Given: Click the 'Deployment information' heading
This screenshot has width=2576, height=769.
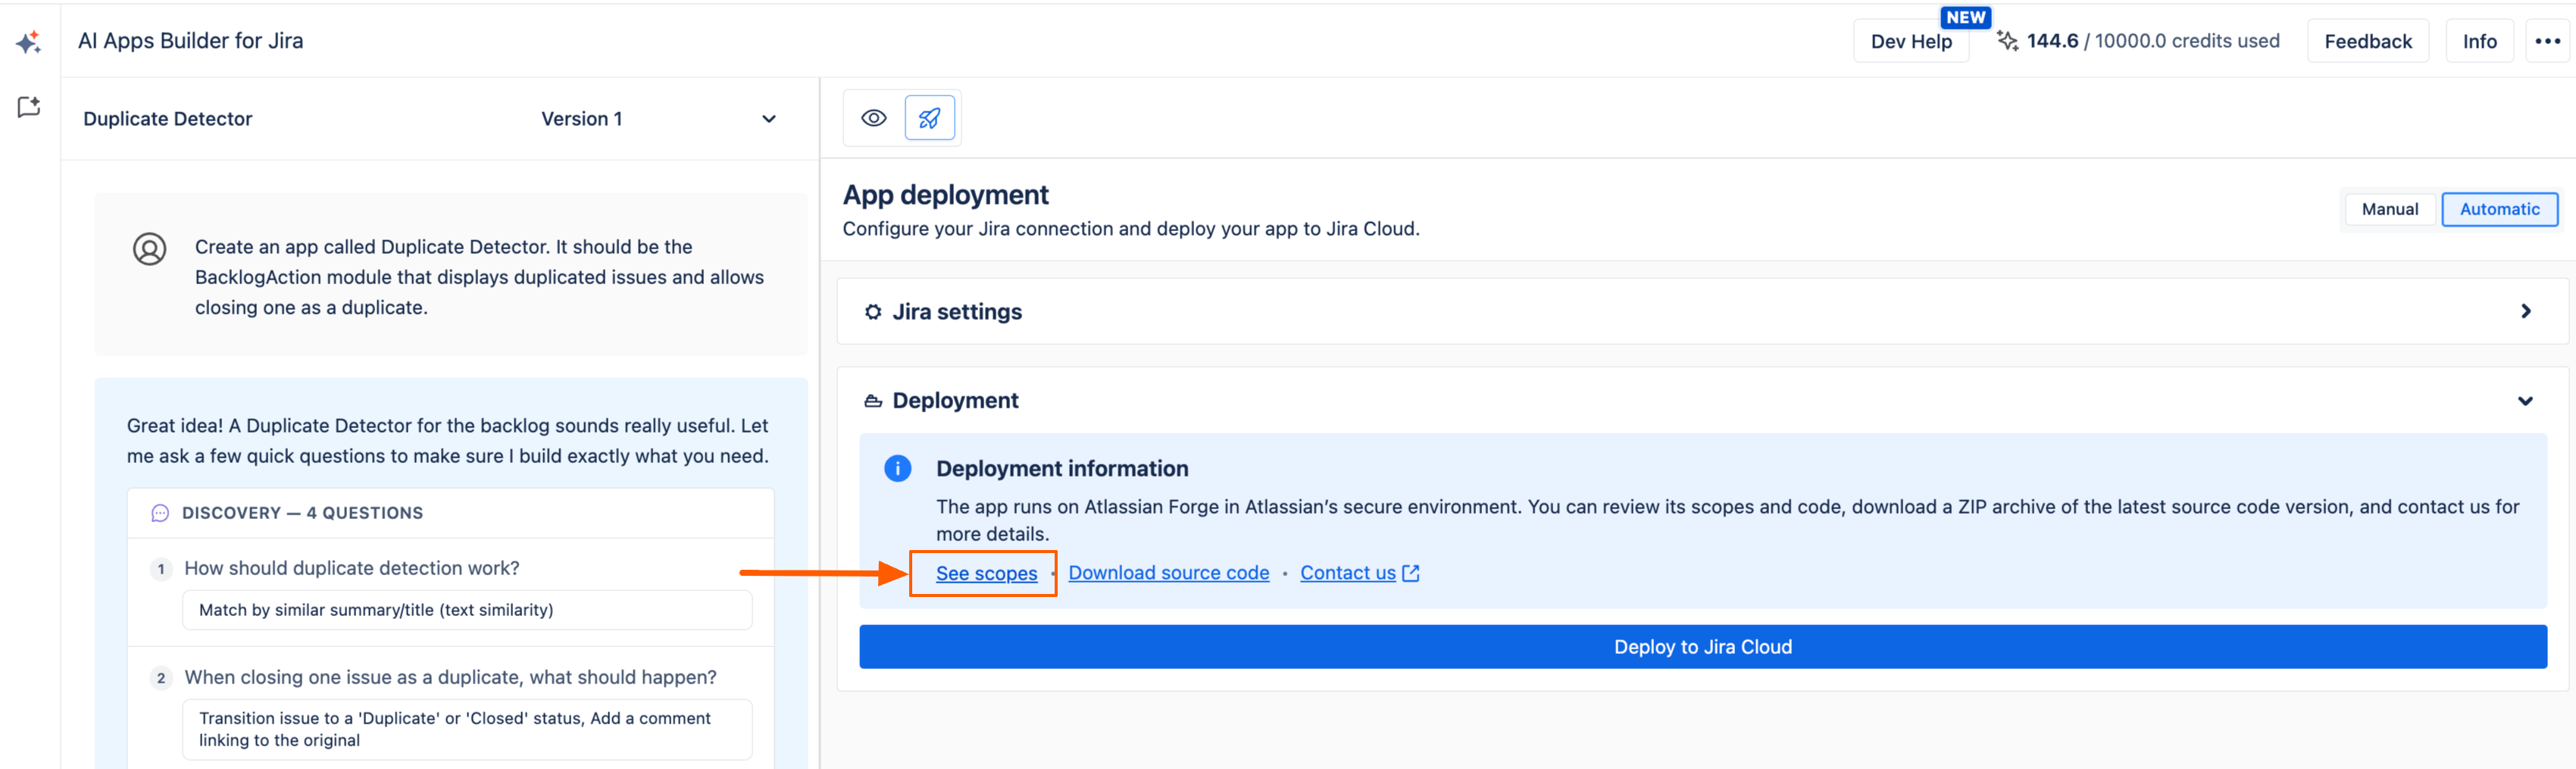Looking at the screenshot, I should (x=1062, y=469).
